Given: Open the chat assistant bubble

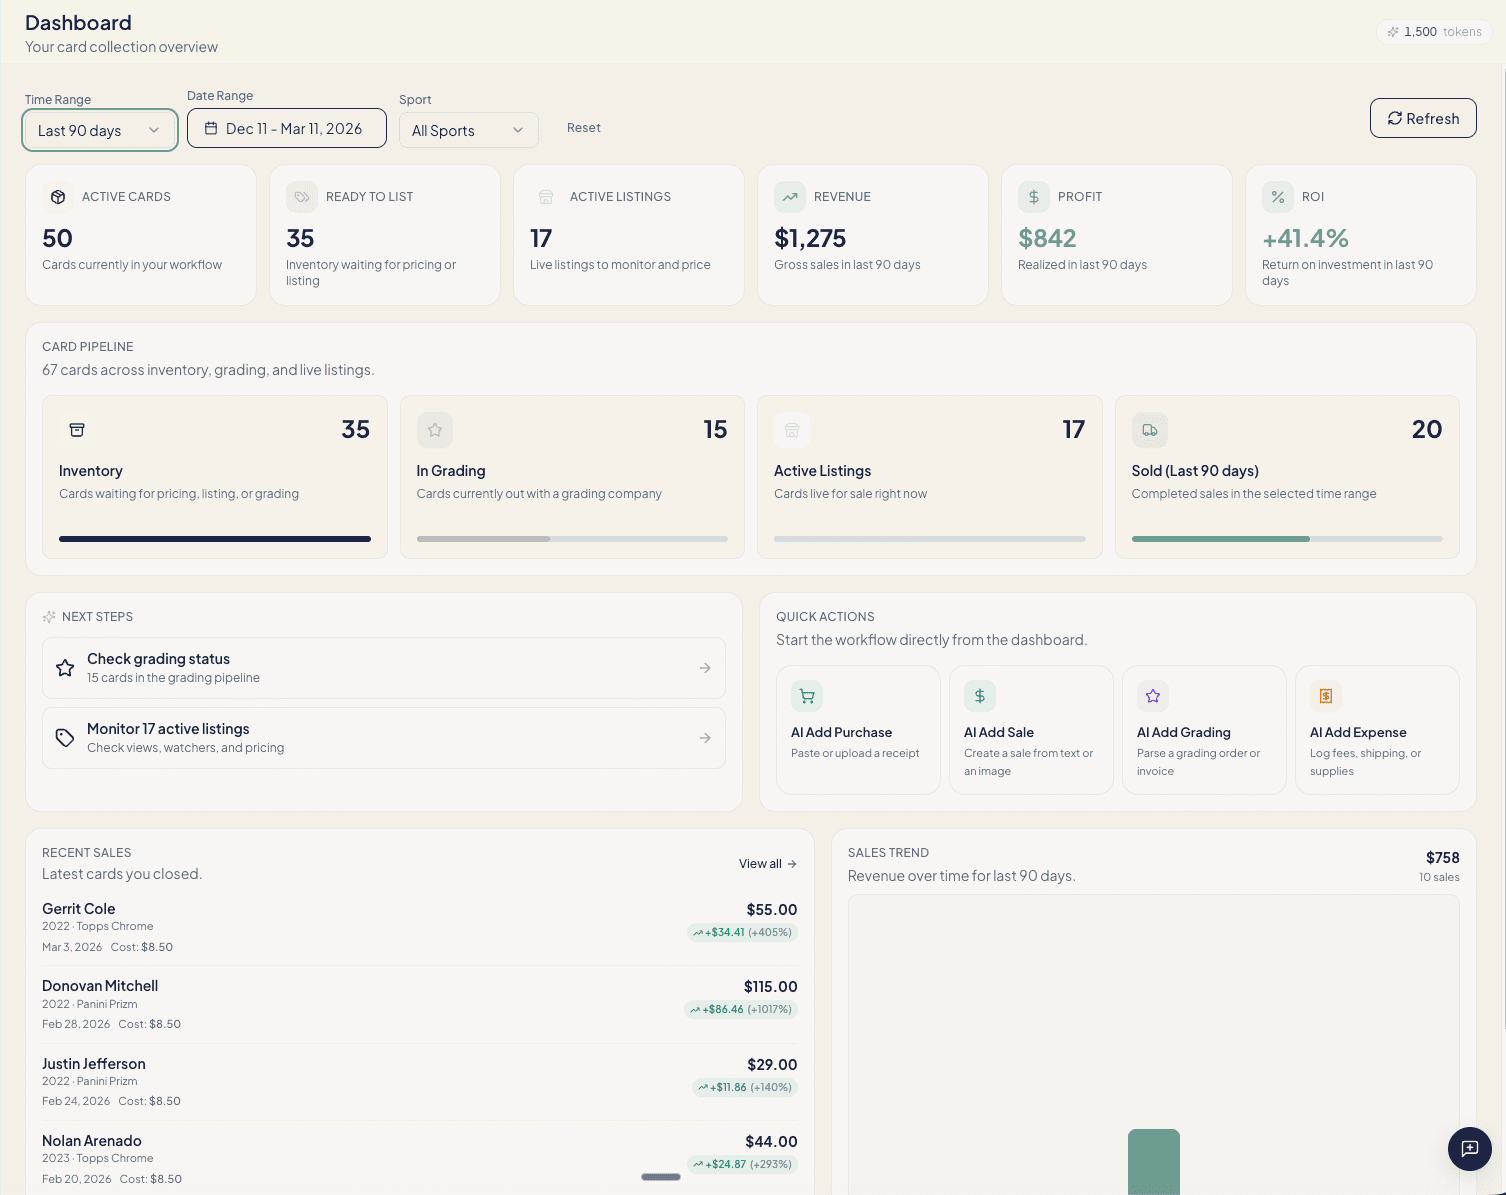Looking at the screenshot, I should click(1469, 1149).
